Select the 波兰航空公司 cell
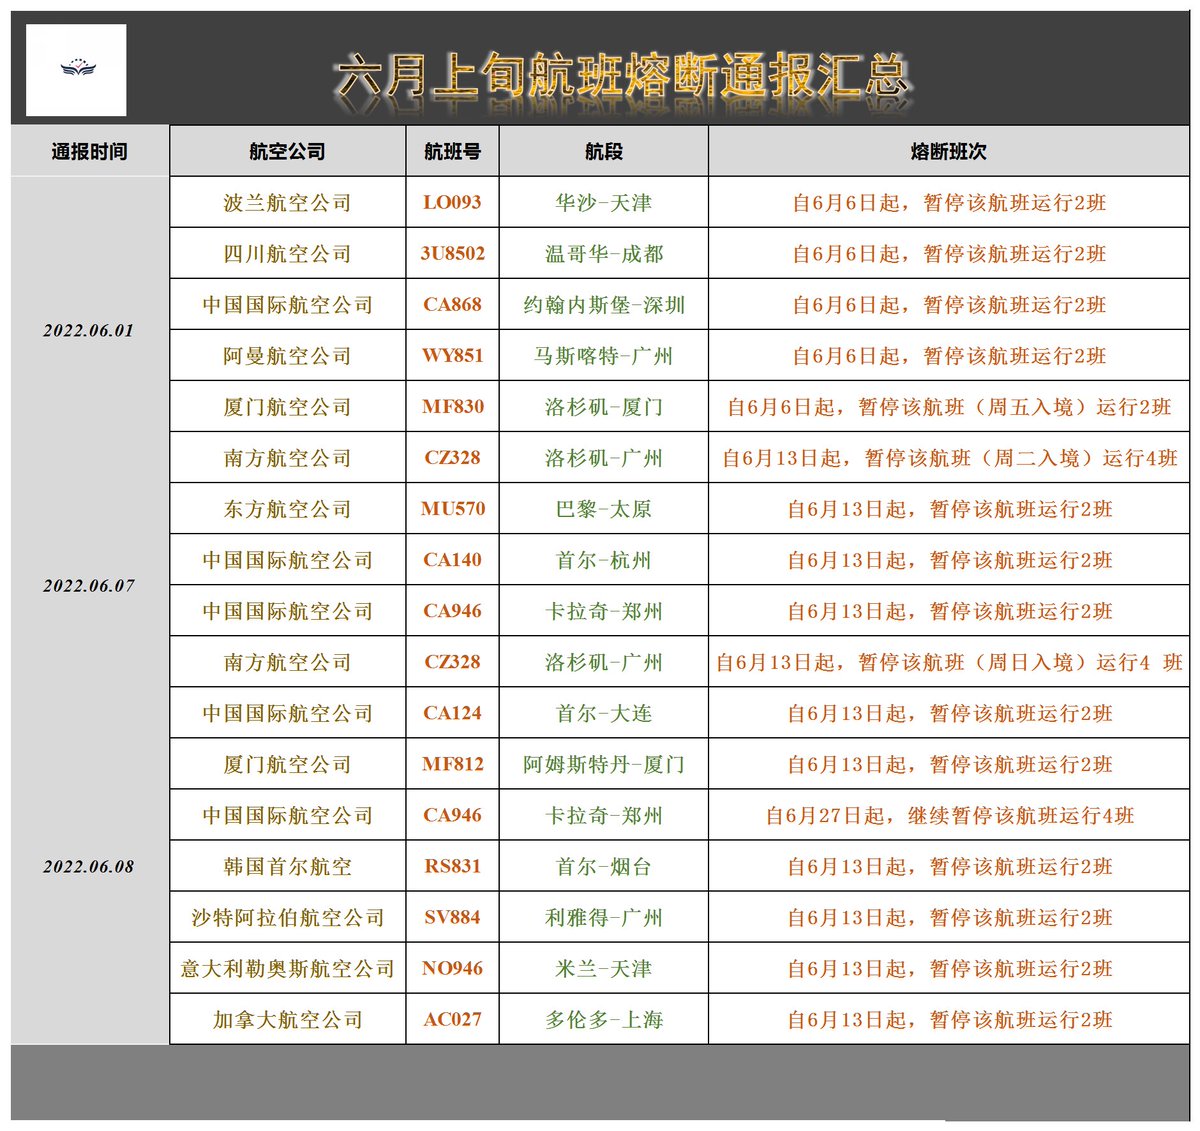 288,203
